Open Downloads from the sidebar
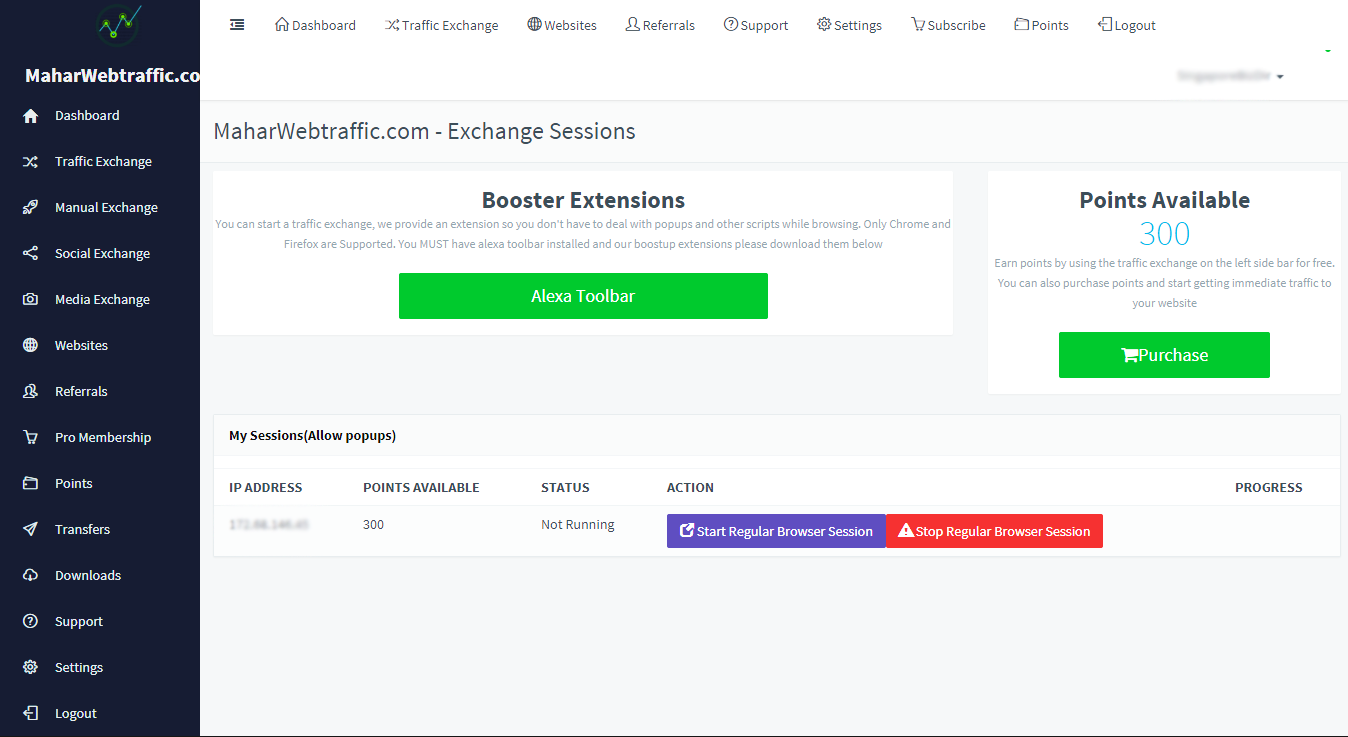1348x737 pixels. tap(88, 576)
